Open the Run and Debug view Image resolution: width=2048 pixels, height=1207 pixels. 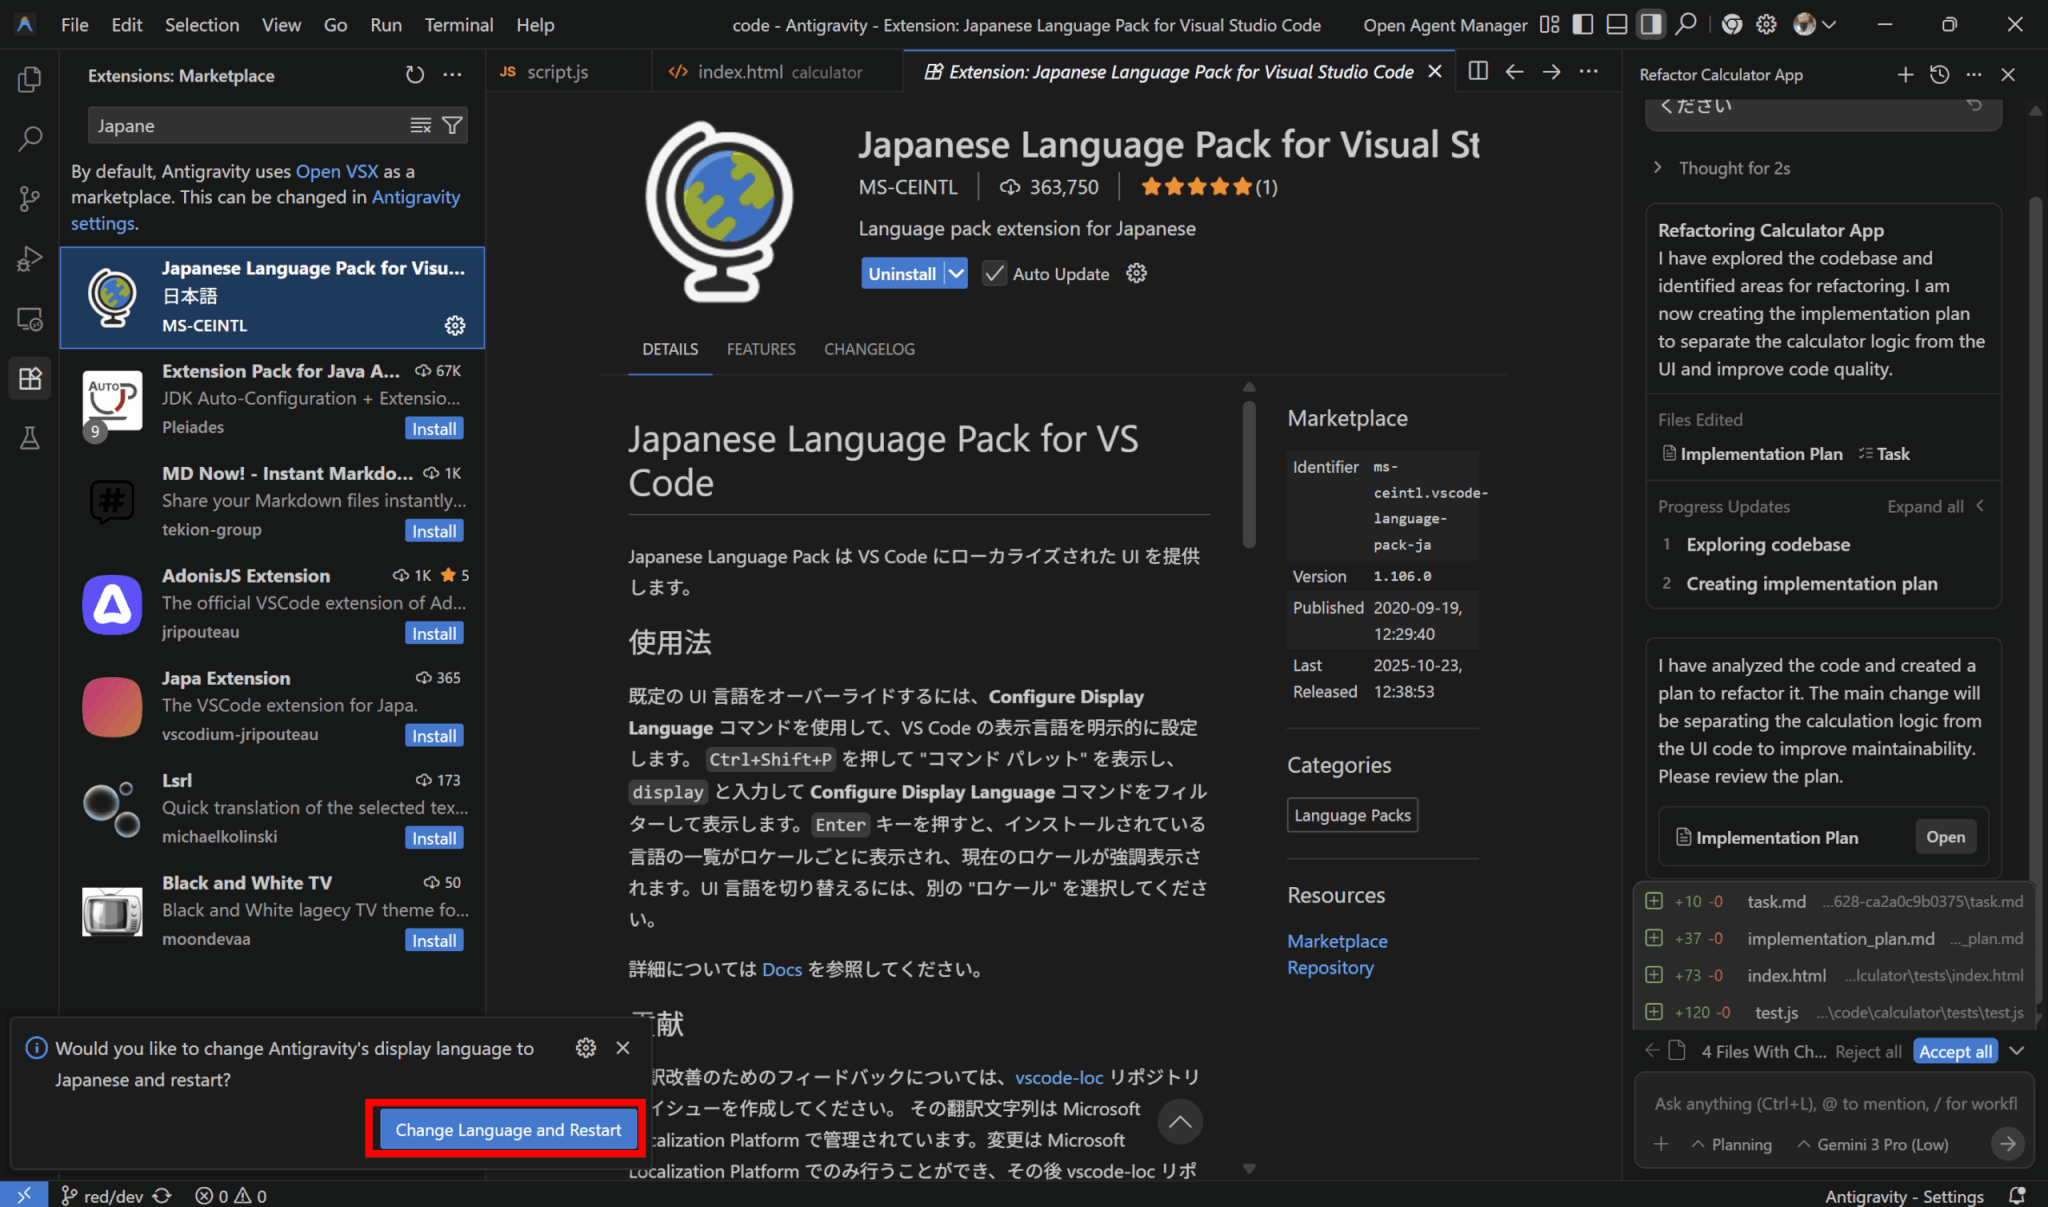pos(30,259)
